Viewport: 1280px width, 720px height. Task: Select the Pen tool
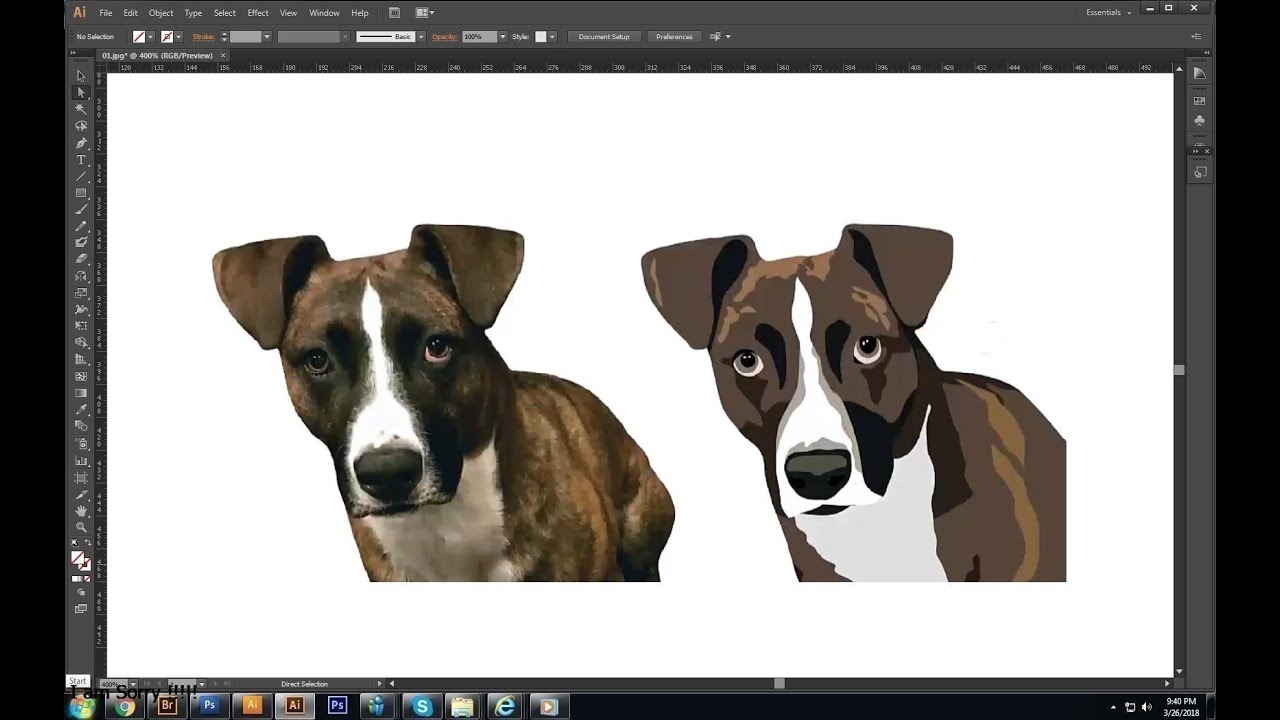(81, 143)
